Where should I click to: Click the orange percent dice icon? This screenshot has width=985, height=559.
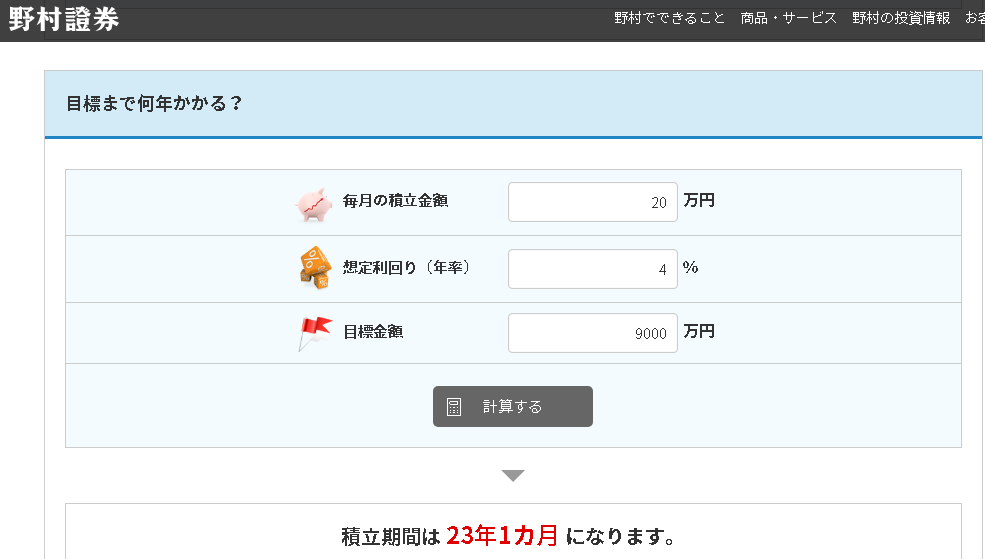[x=315, y=268]
